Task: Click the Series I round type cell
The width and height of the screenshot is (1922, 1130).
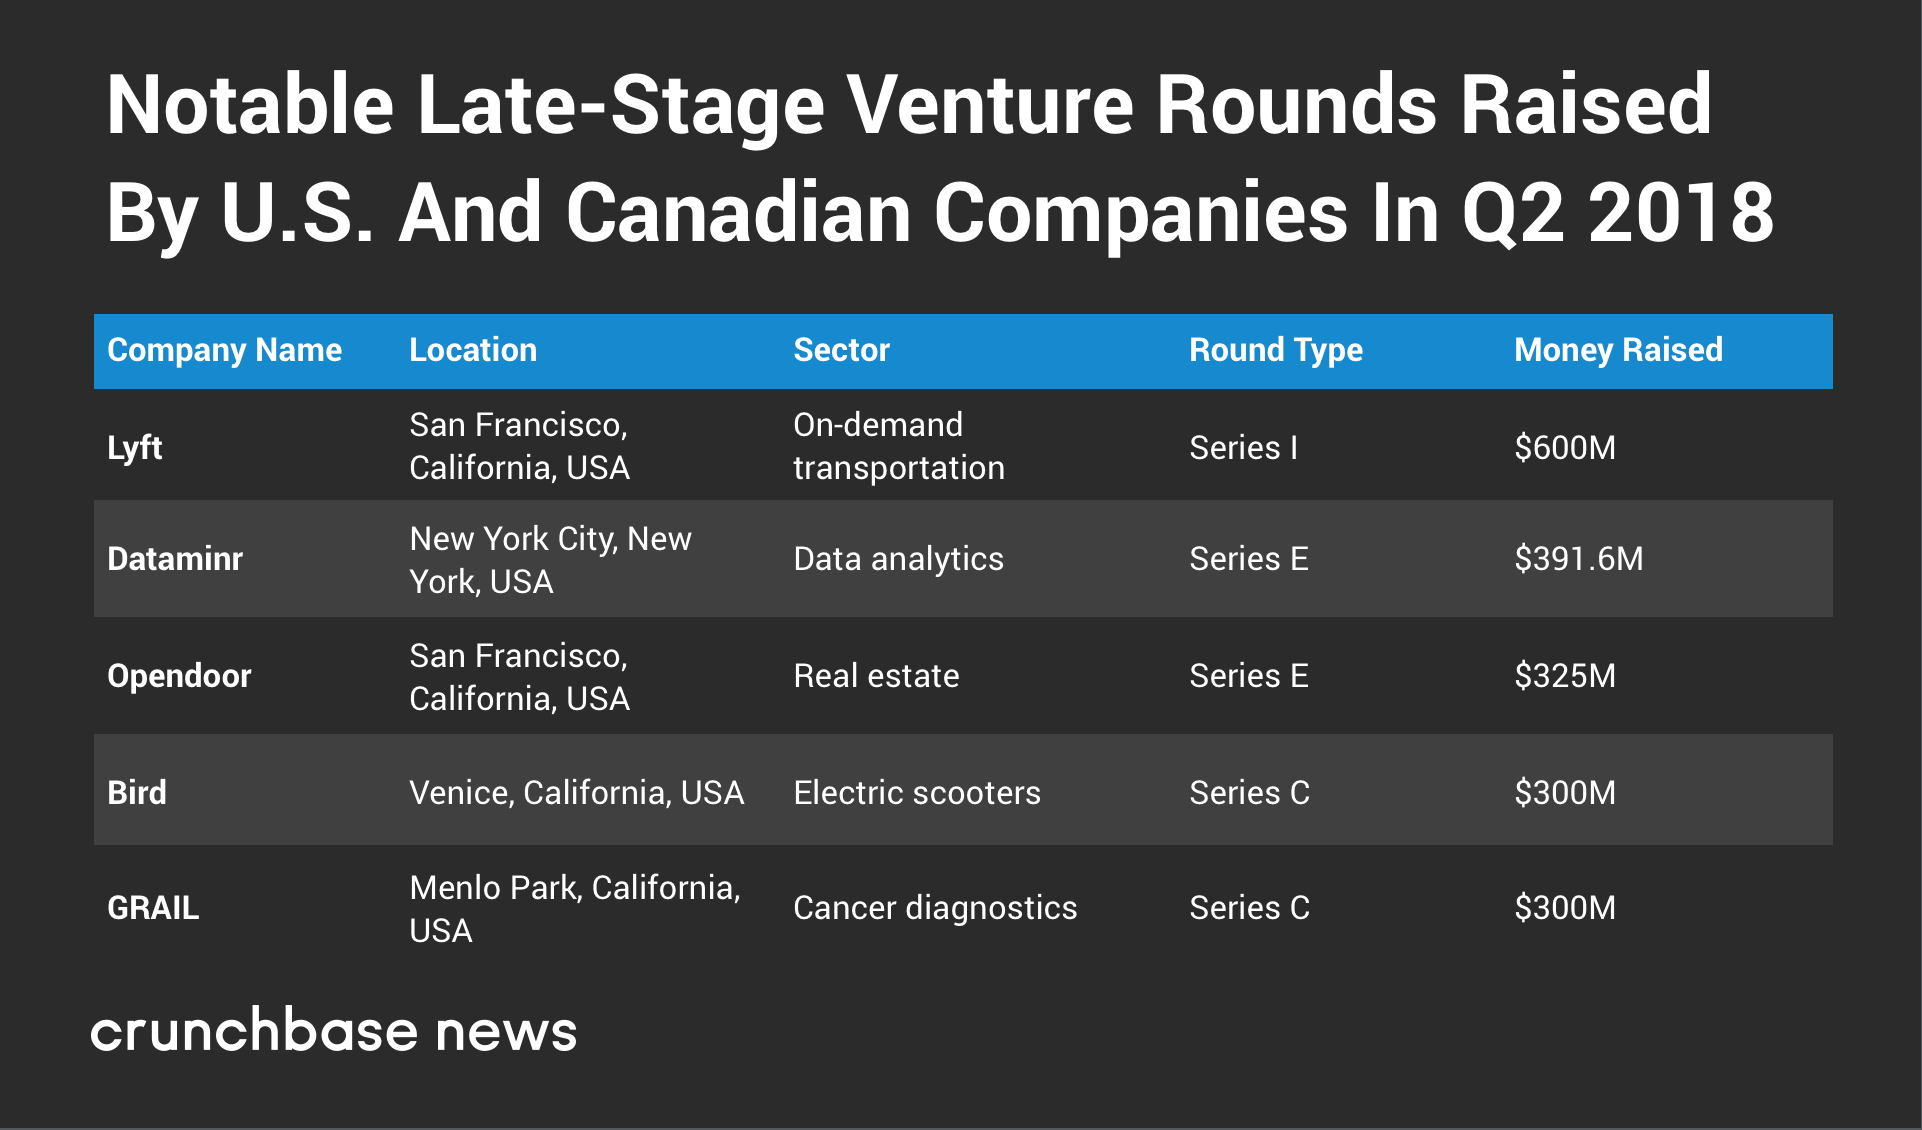Action: (1243, 447)
